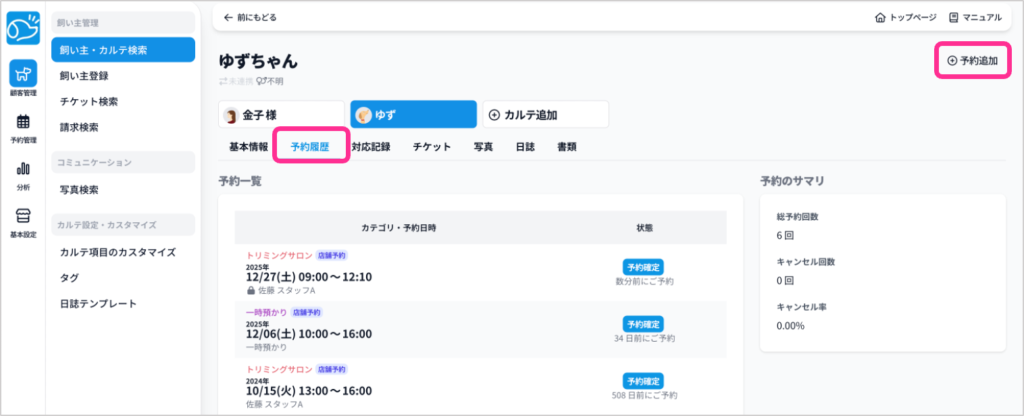Open カルテ項目のカスタマイズ menu item
Screen dimensions: 1024x416
pyautogui.click(x=118, y=252)
